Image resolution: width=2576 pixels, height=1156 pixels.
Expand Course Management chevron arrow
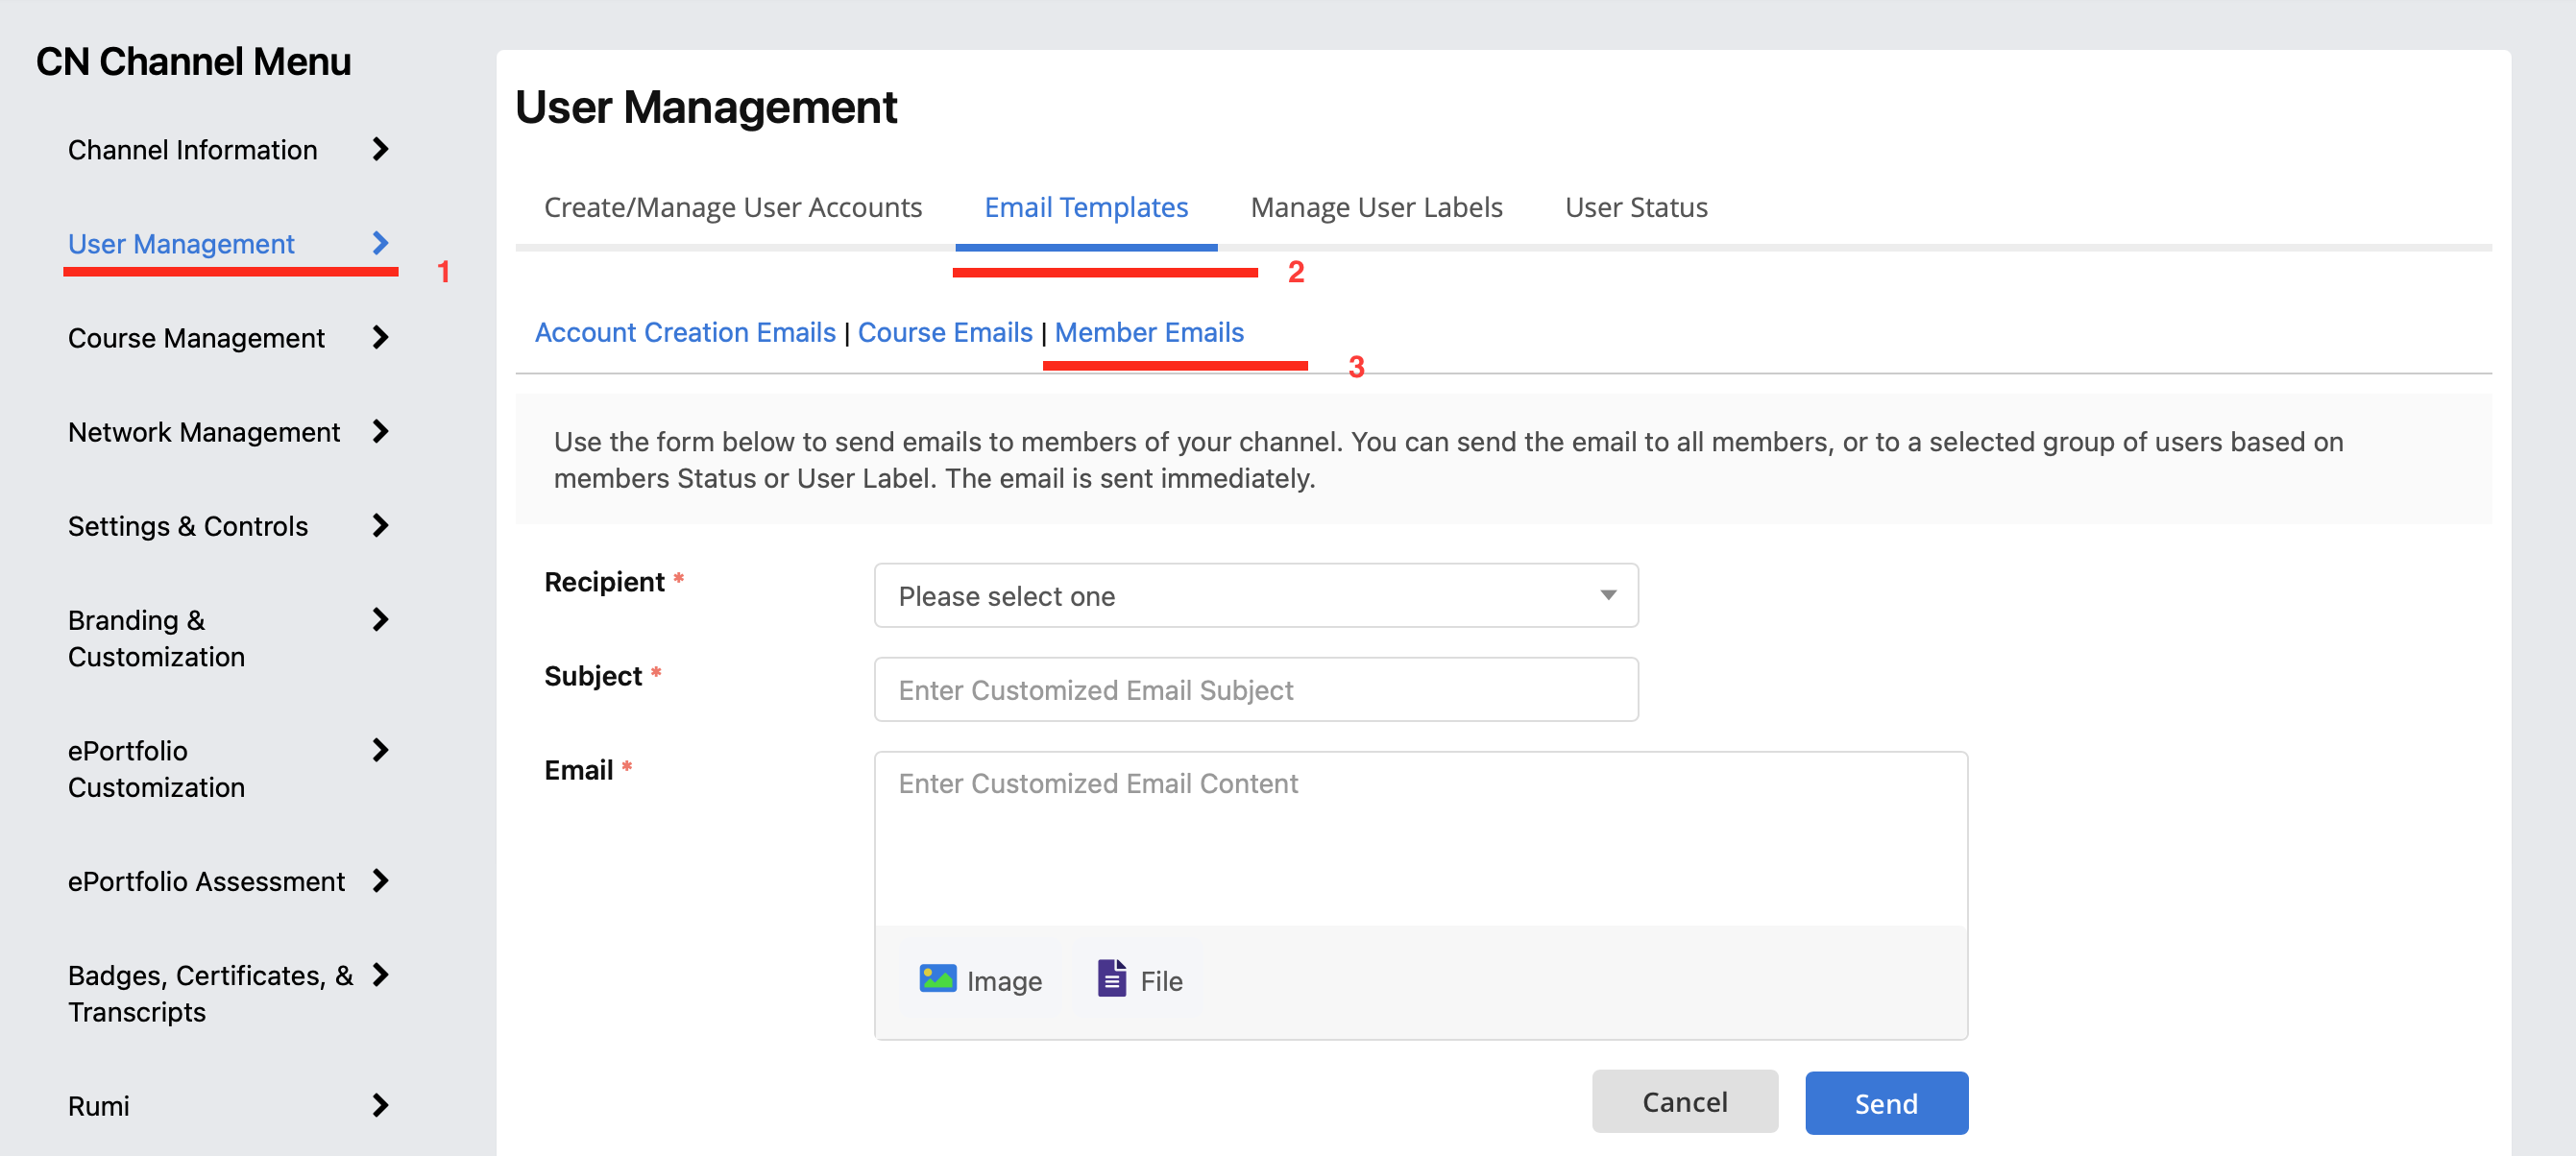pos(380,338)
